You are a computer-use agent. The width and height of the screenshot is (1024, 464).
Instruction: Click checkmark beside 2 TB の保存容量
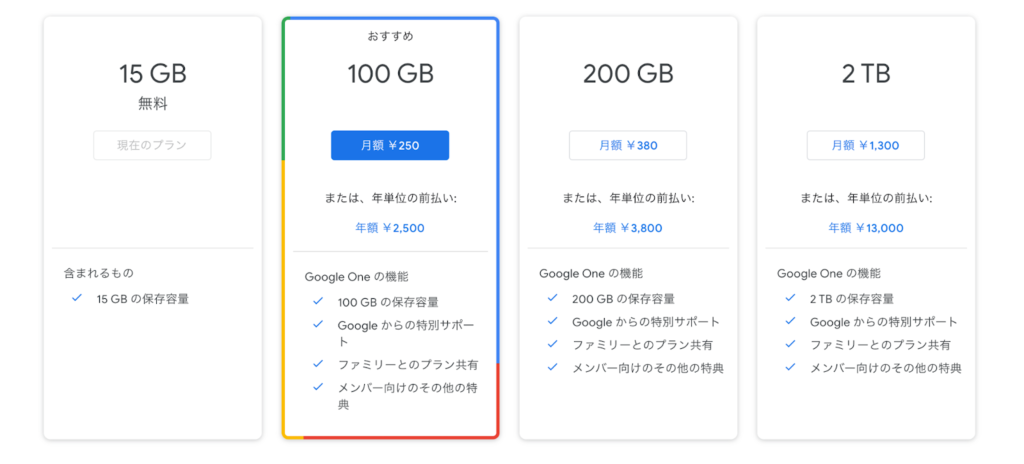(x=790, y=297)
